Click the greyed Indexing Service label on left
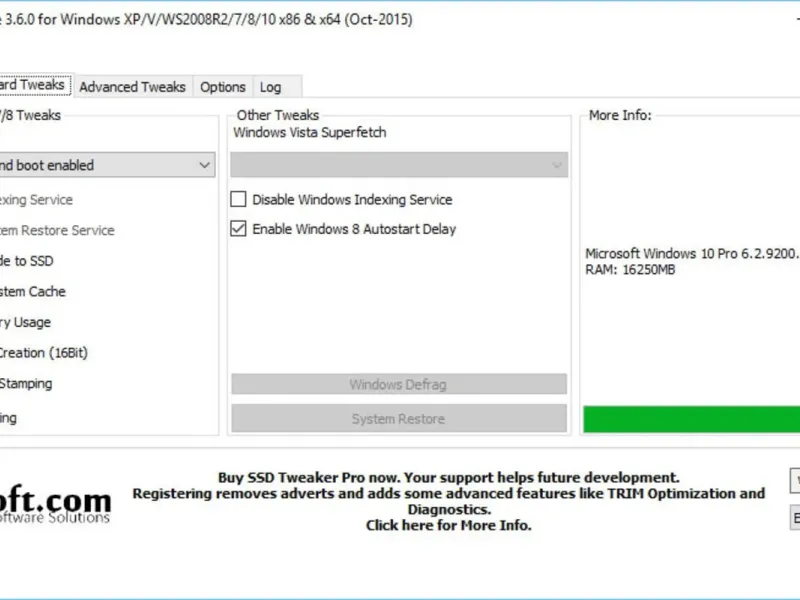This screenshot has width=800, height=600. pyautogui.click(x=36, y=199)
